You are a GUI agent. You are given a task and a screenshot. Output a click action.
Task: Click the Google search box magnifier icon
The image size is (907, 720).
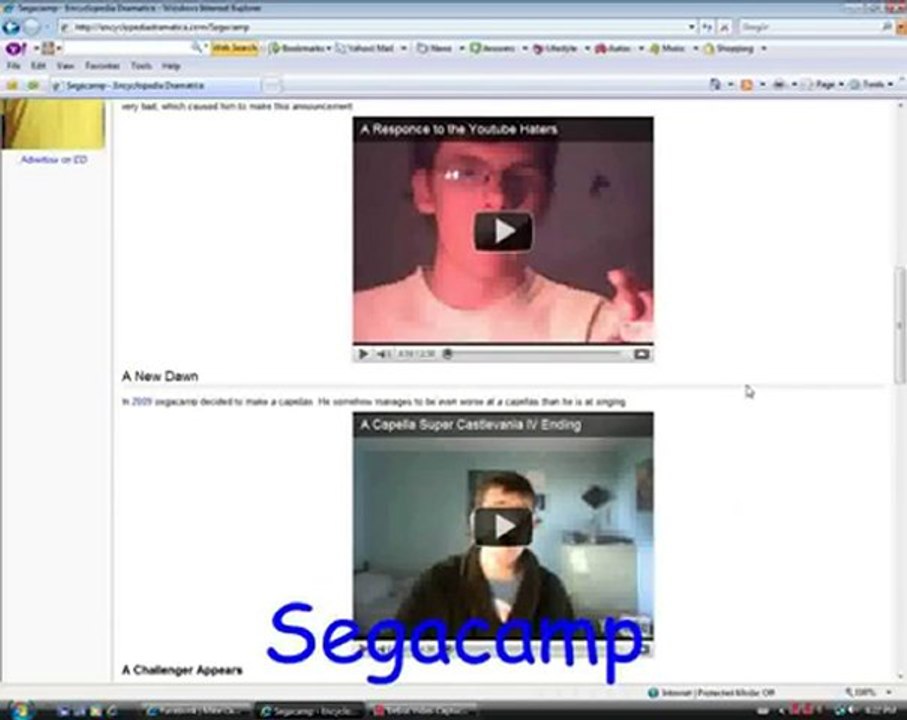887,27
